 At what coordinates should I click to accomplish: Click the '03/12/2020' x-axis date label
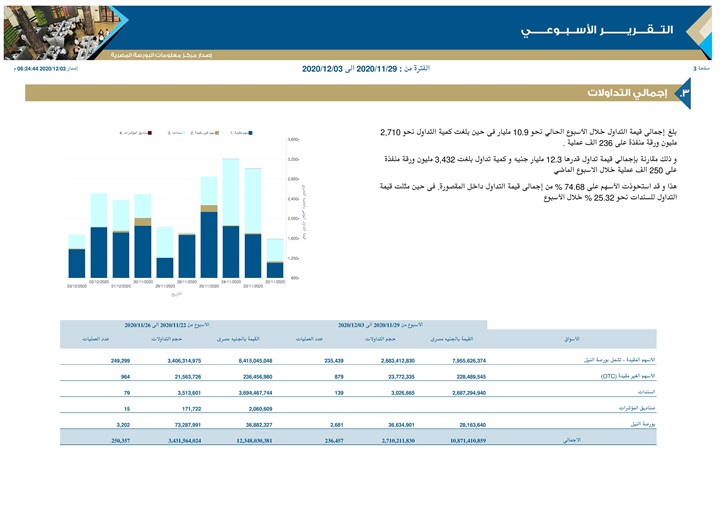point(77,286)
